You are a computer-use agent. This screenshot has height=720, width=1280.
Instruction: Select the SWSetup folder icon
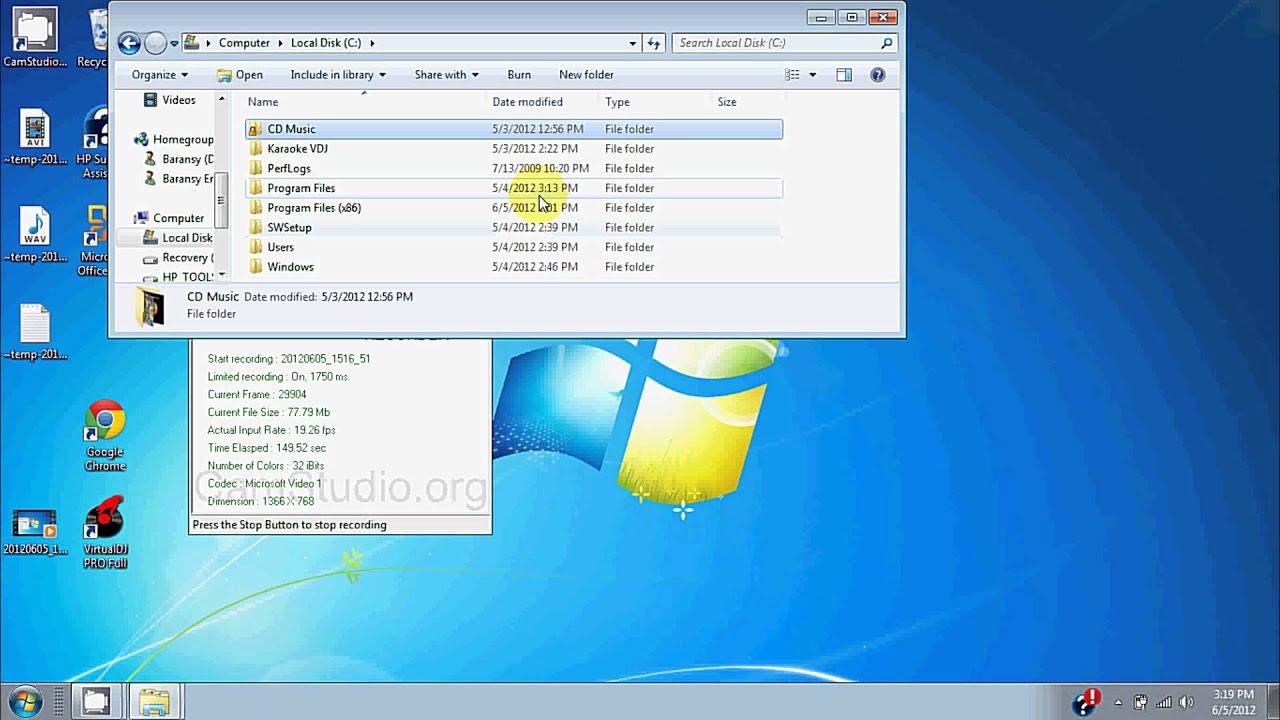(x=255, y=228)
